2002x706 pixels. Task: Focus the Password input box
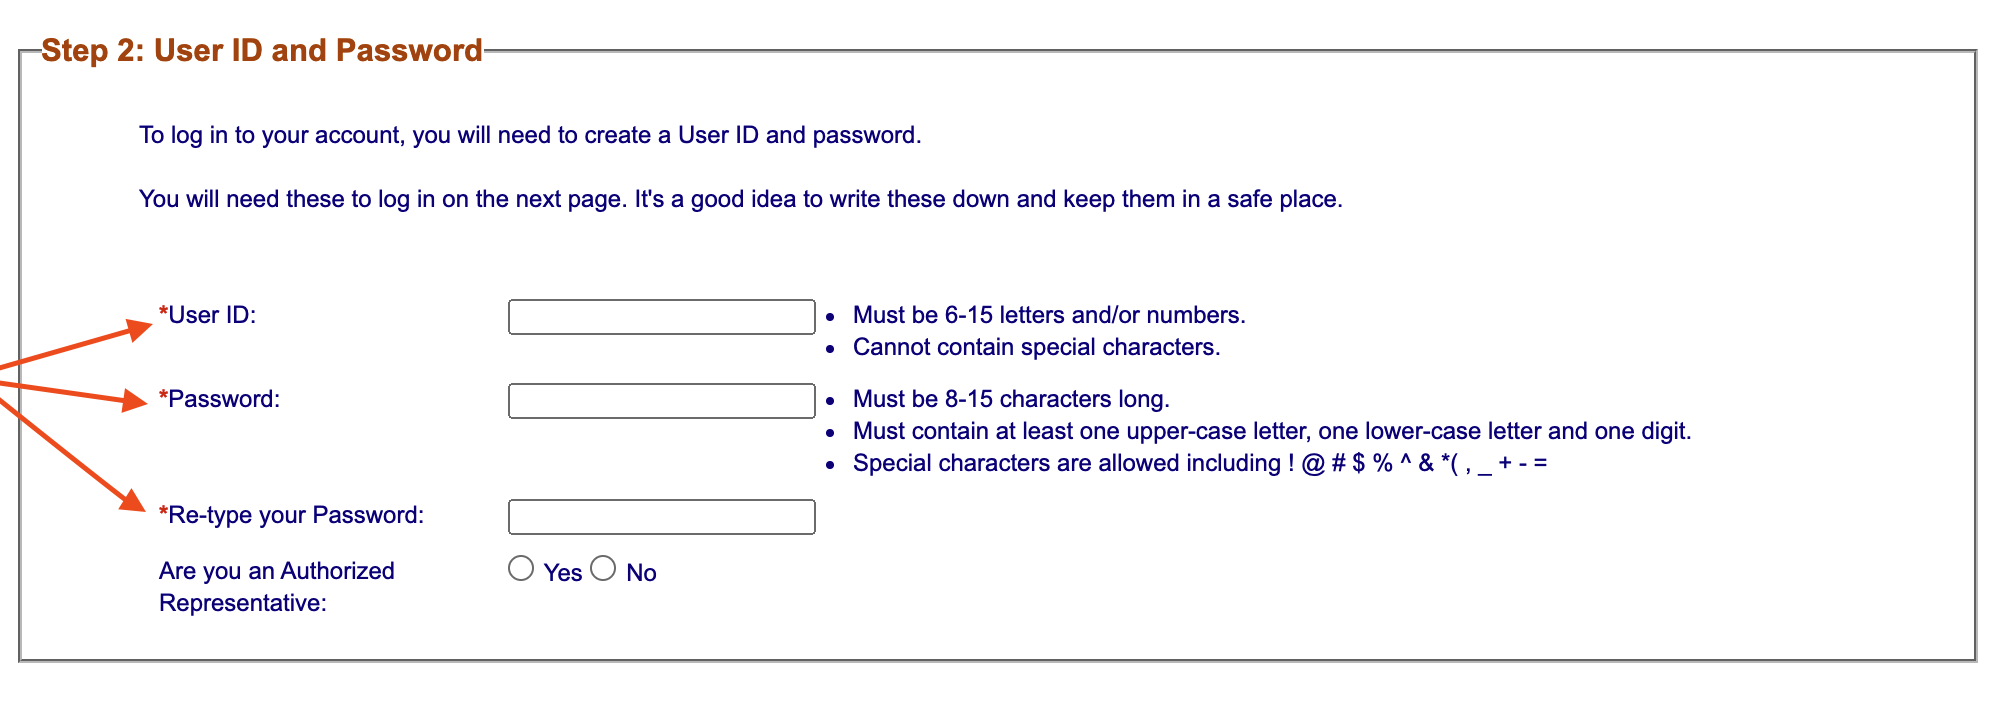pos(661,401)
